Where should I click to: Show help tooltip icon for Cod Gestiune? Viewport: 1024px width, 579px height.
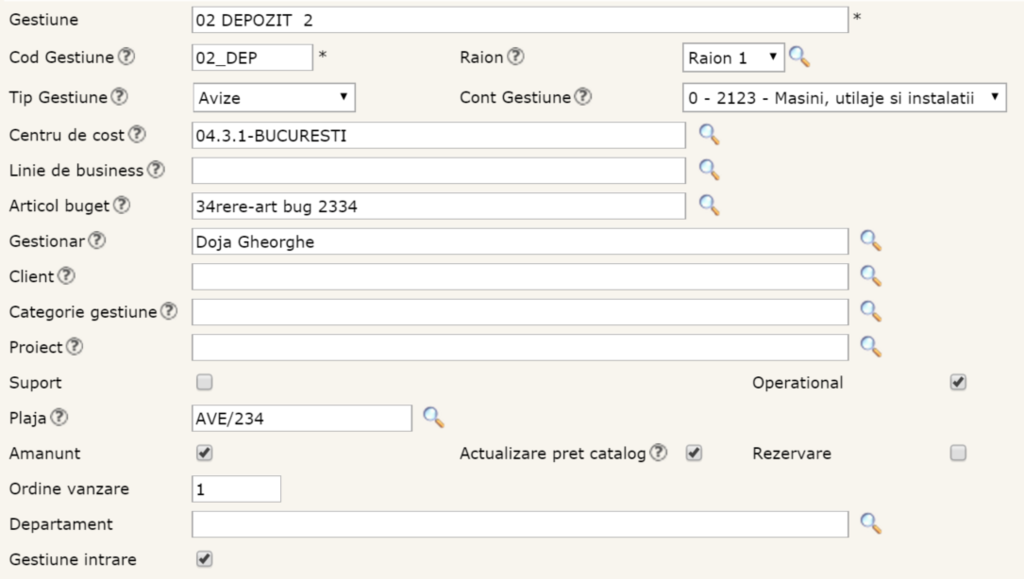[x=126, y=57]
